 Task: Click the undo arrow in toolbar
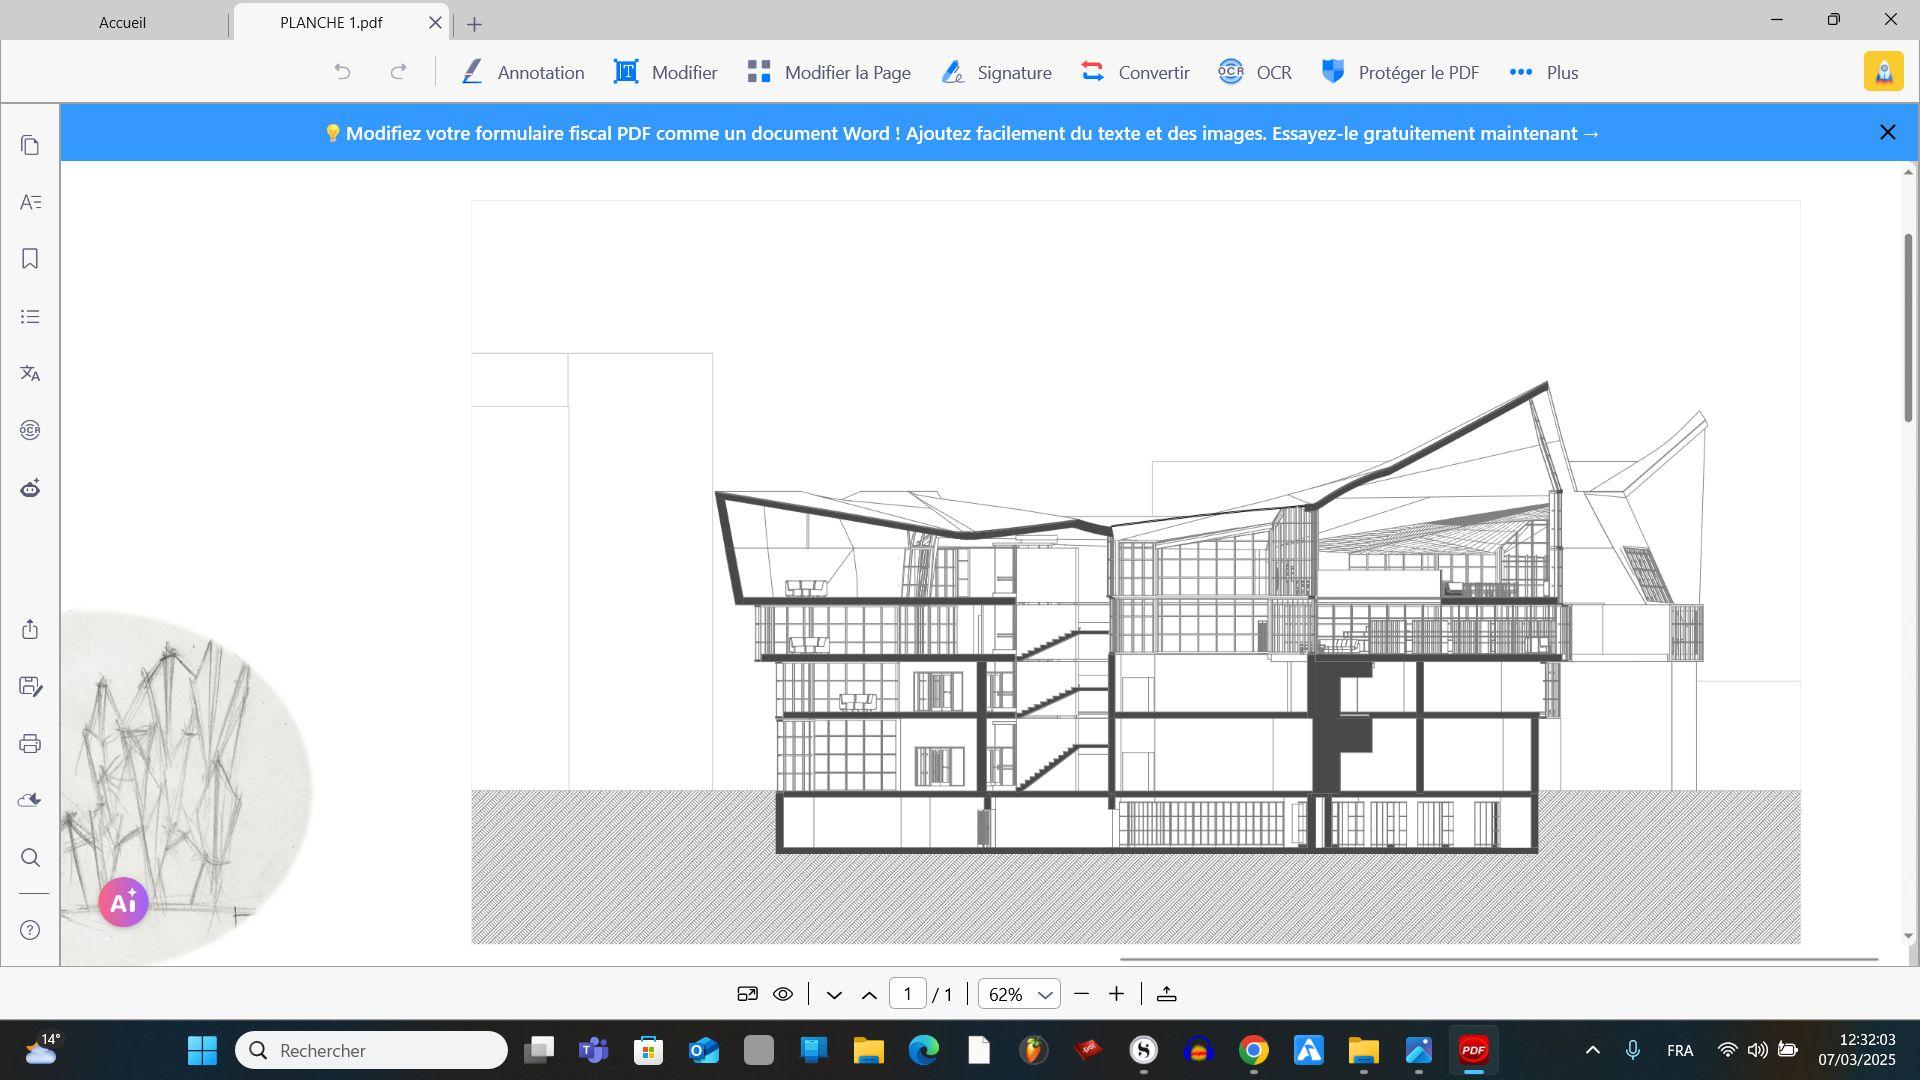point(342,72)
